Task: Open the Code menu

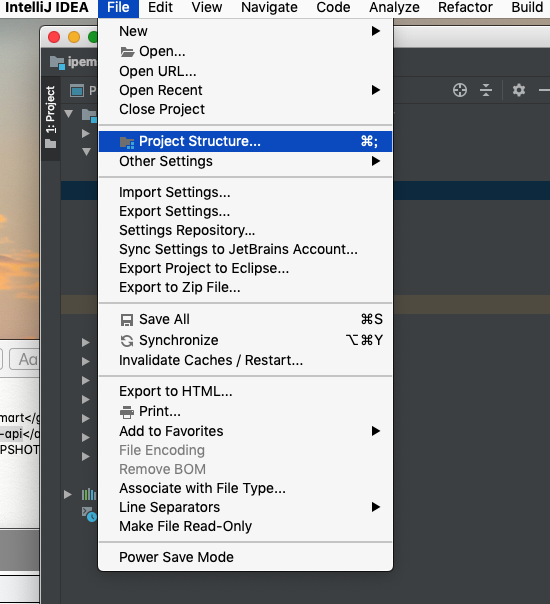Action: click(333, 8)
